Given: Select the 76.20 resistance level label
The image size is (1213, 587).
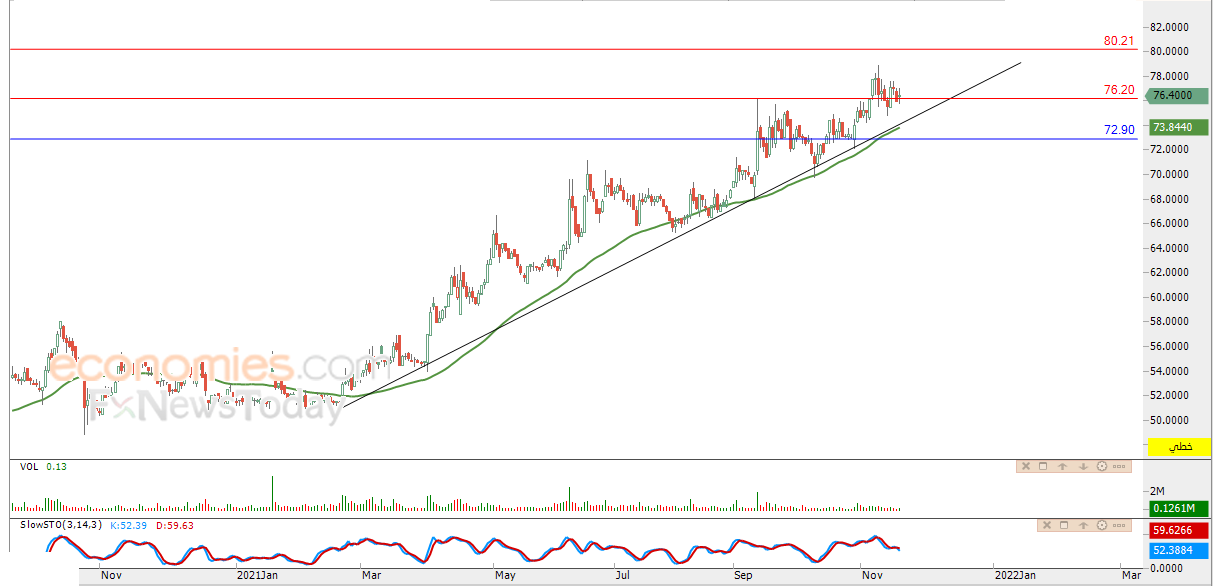Looking at the screenshot, I should point(1119,89).
